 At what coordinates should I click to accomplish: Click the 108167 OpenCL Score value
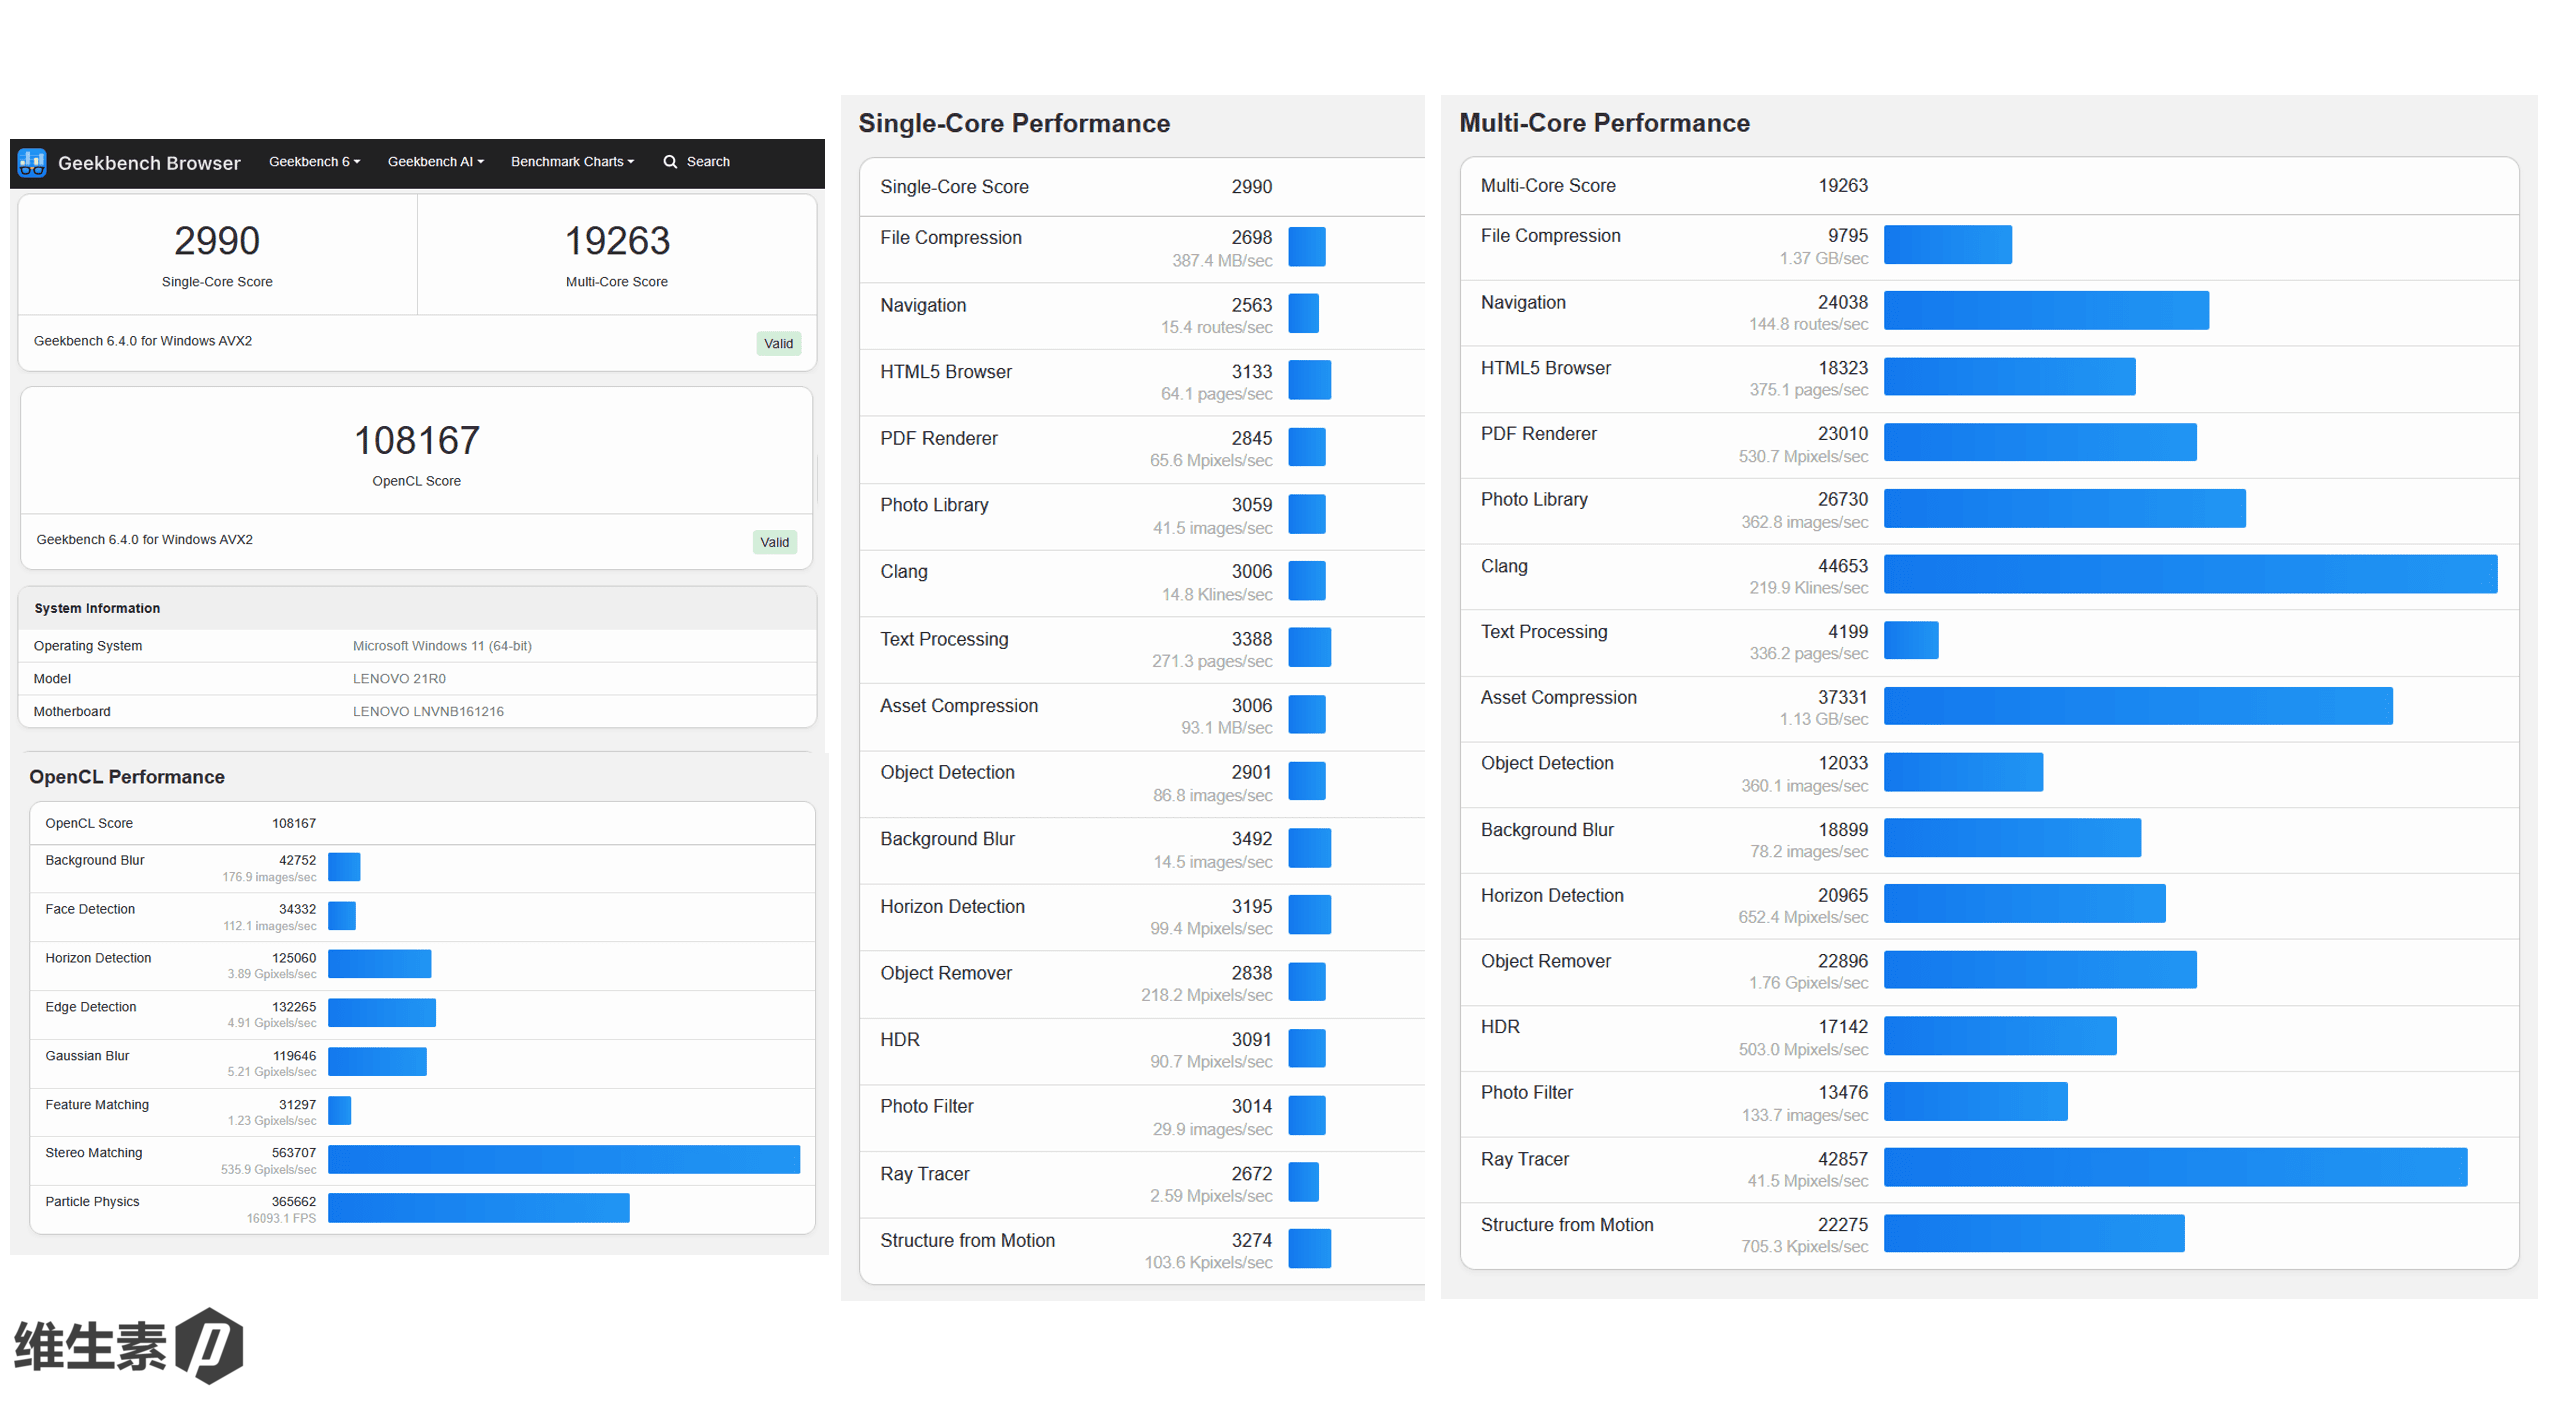pos(416,441)
